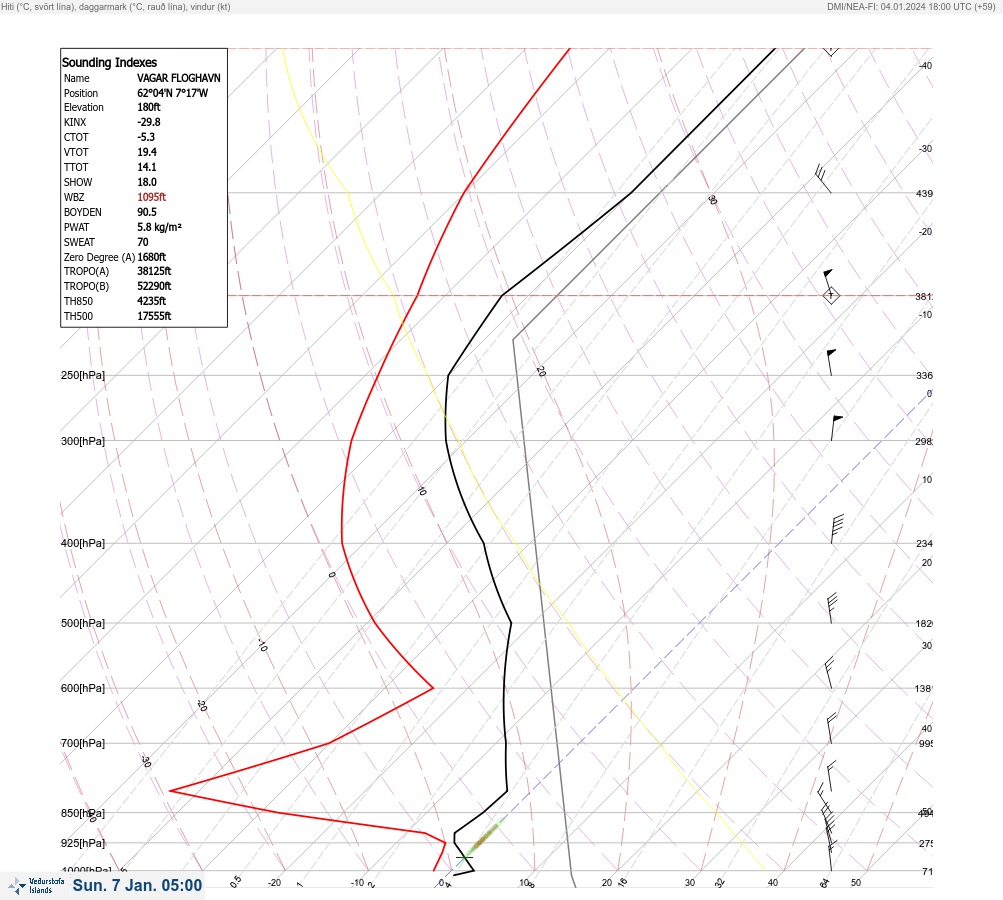Select the wind barb at 600 hPa level

click(829, 673)
